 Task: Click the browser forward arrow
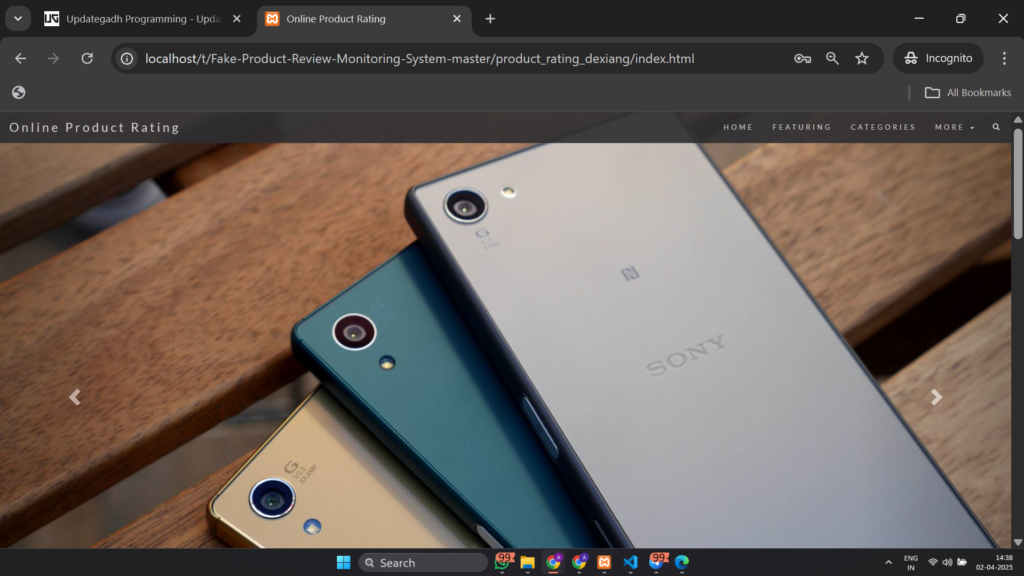[x=53, y=59]
